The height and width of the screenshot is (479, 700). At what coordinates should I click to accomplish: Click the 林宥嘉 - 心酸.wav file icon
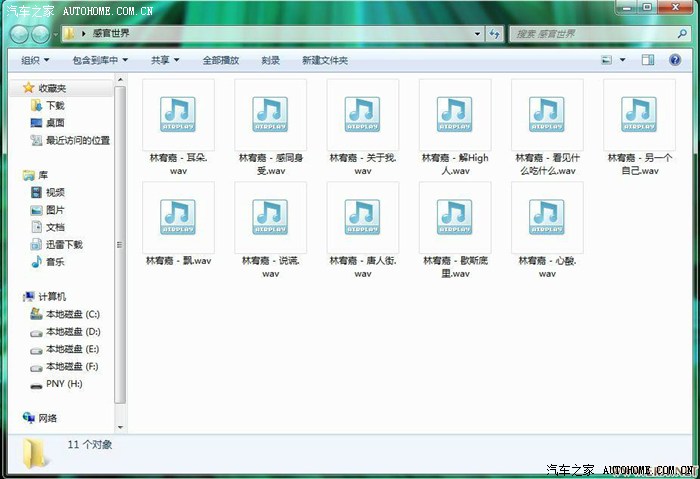[x=546, y=217]
